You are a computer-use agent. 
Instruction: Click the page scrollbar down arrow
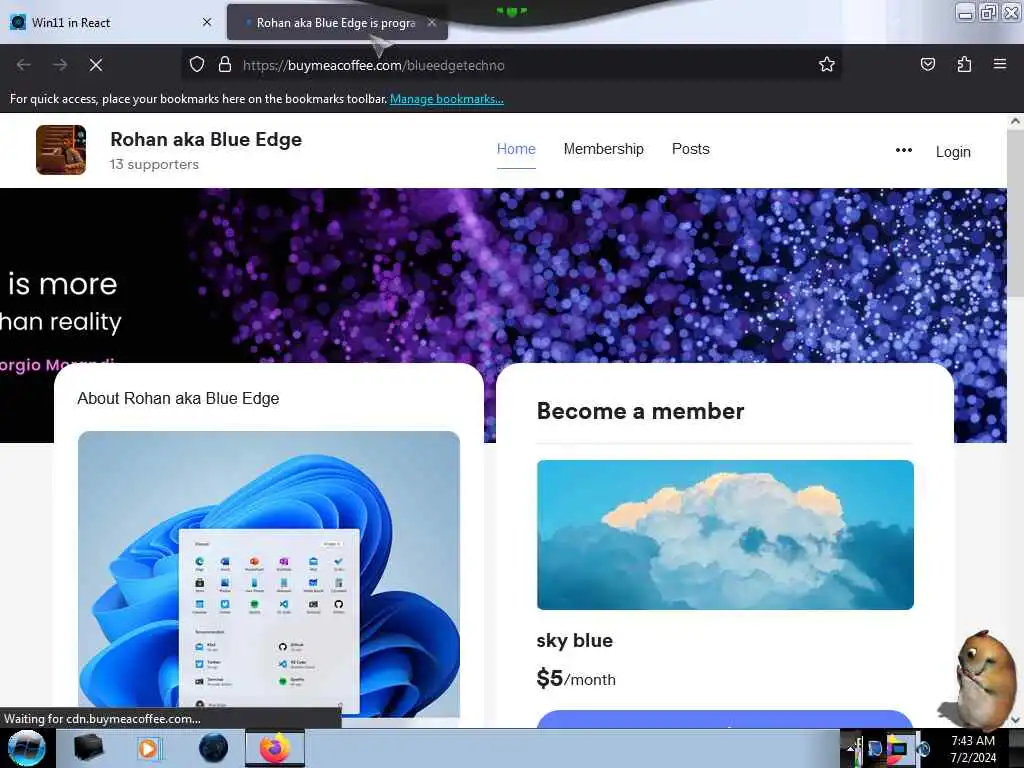coord(1015,720)
